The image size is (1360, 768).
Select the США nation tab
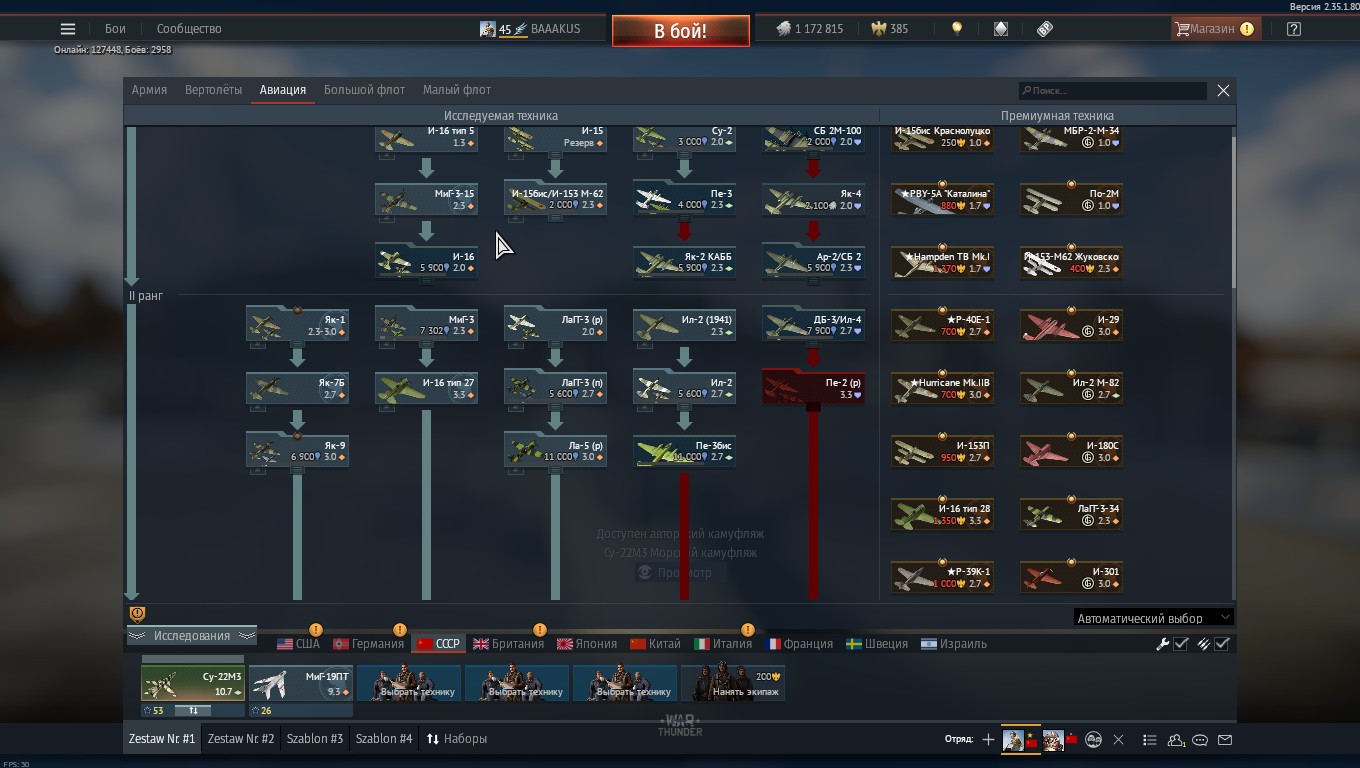(x=298, y=644)
